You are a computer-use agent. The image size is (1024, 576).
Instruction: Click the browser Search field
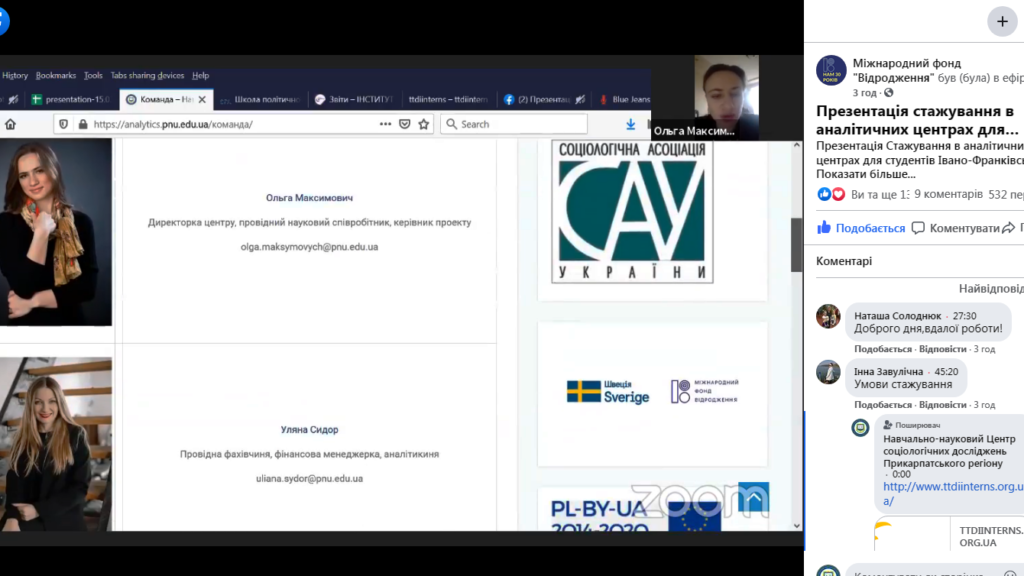click(514, 124)
